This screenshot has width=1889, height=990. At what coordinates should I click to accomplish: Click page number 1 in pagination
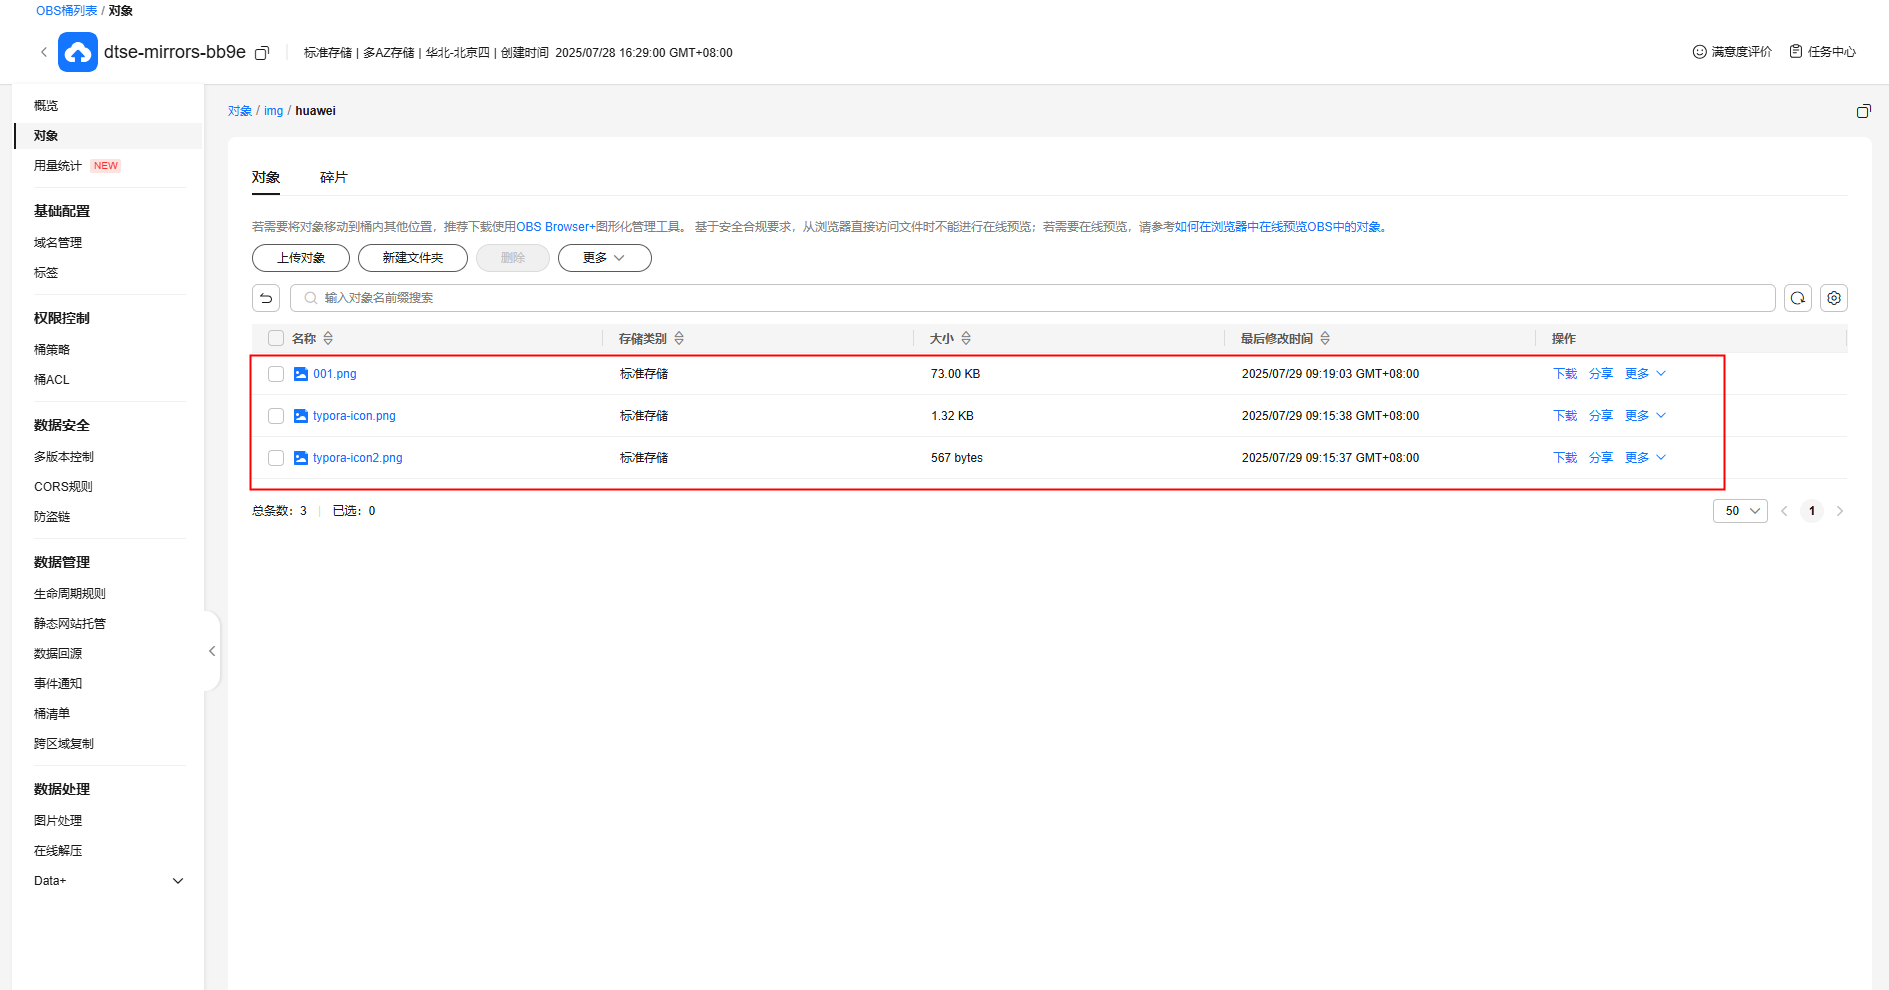click(x=1812, y=511)
